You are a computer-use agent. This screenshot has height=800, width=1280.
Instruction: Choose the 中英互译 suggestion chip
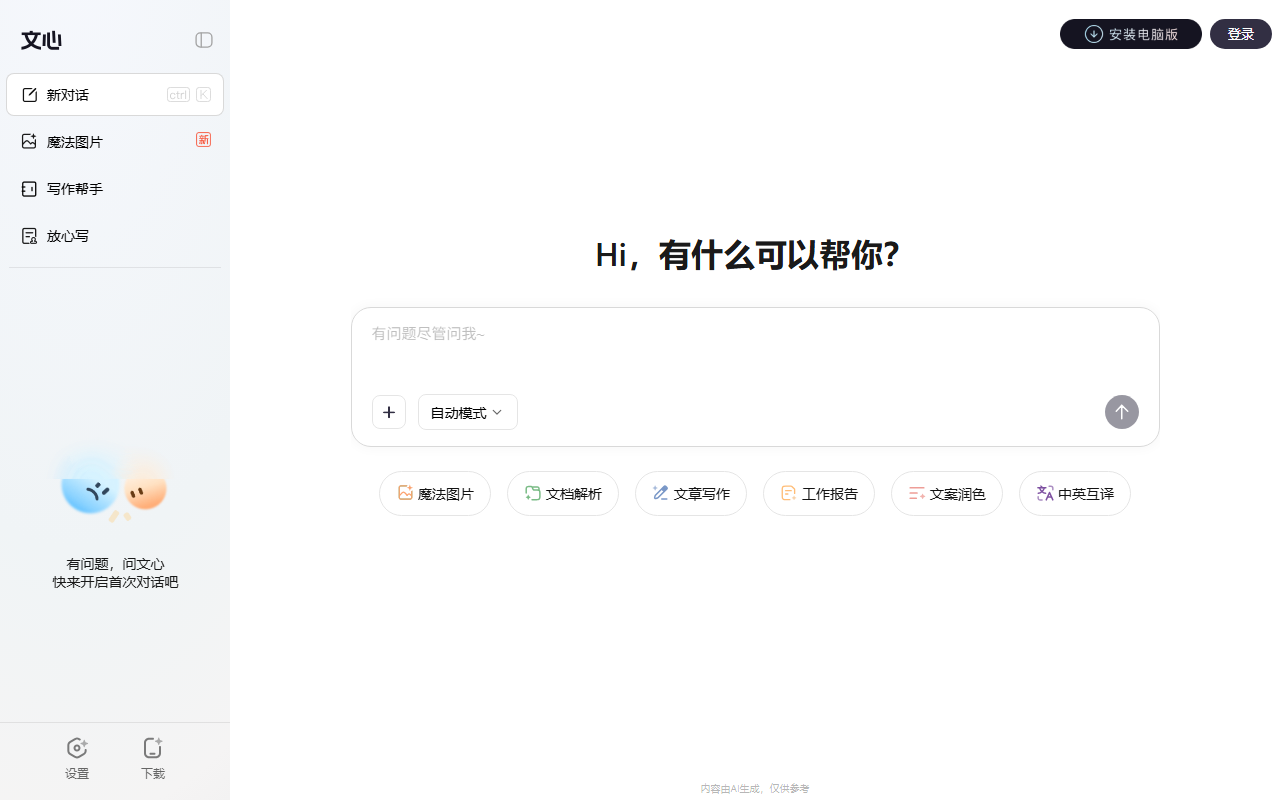(1075, 493)
